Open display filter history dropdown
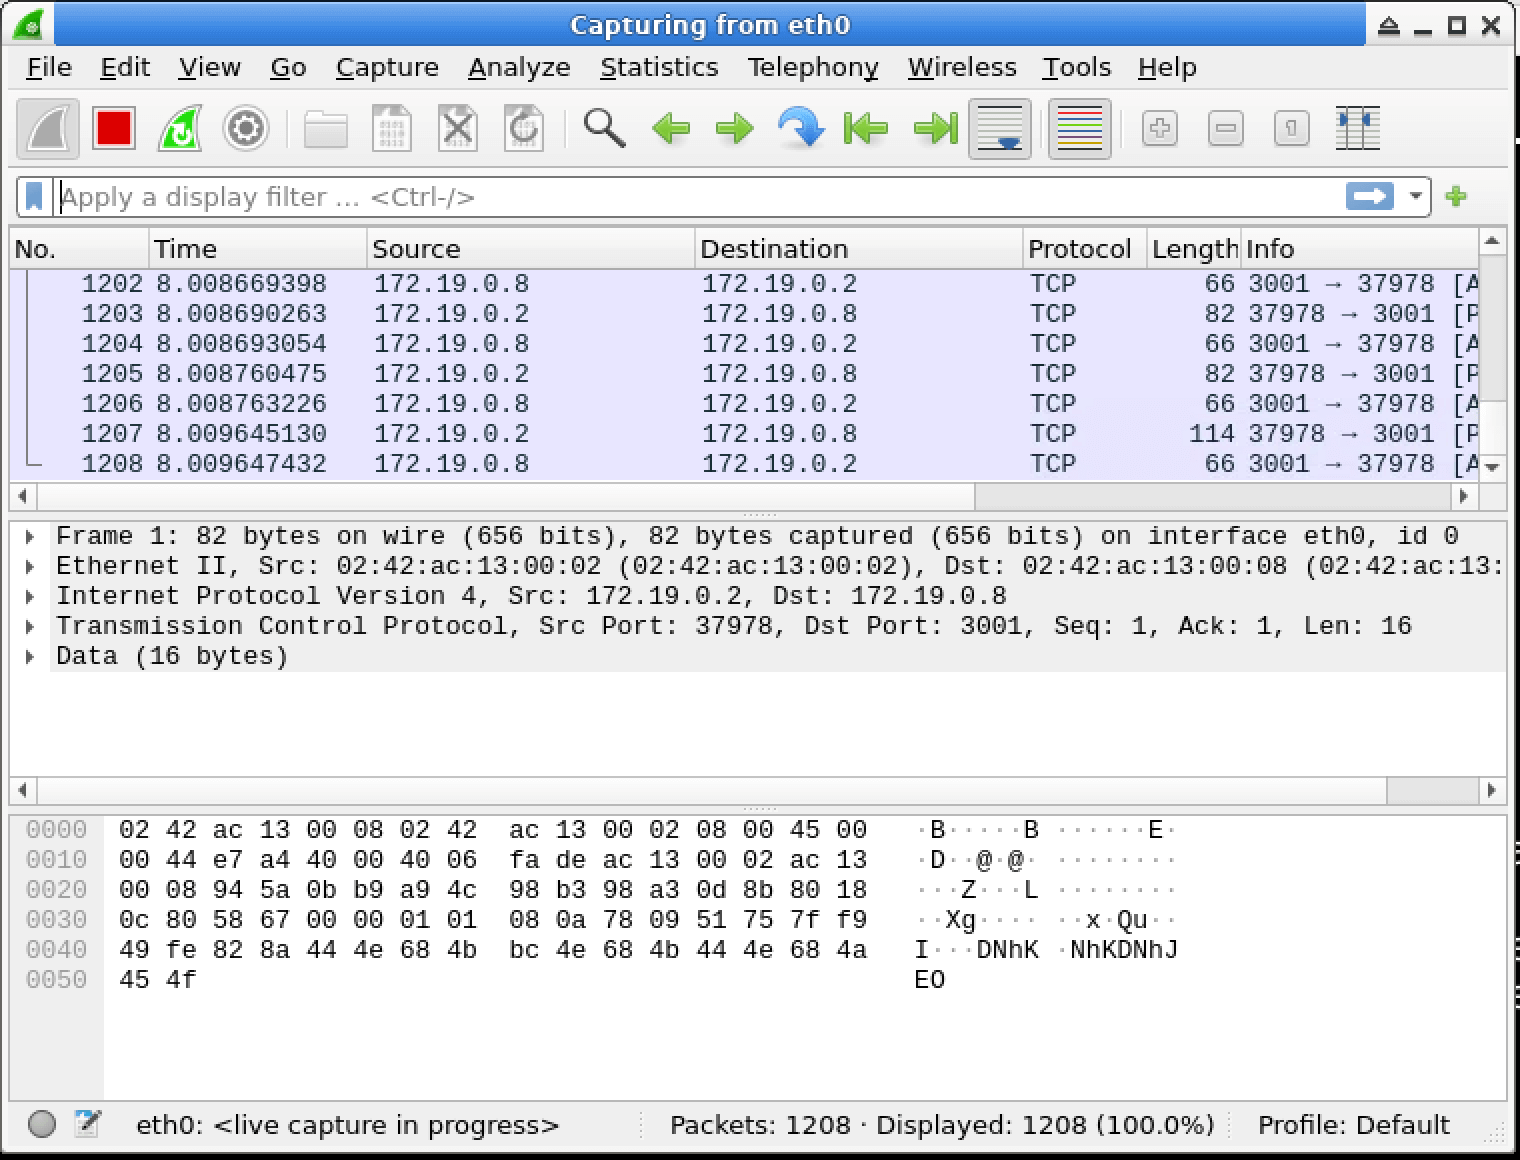 click(1416, 196)
